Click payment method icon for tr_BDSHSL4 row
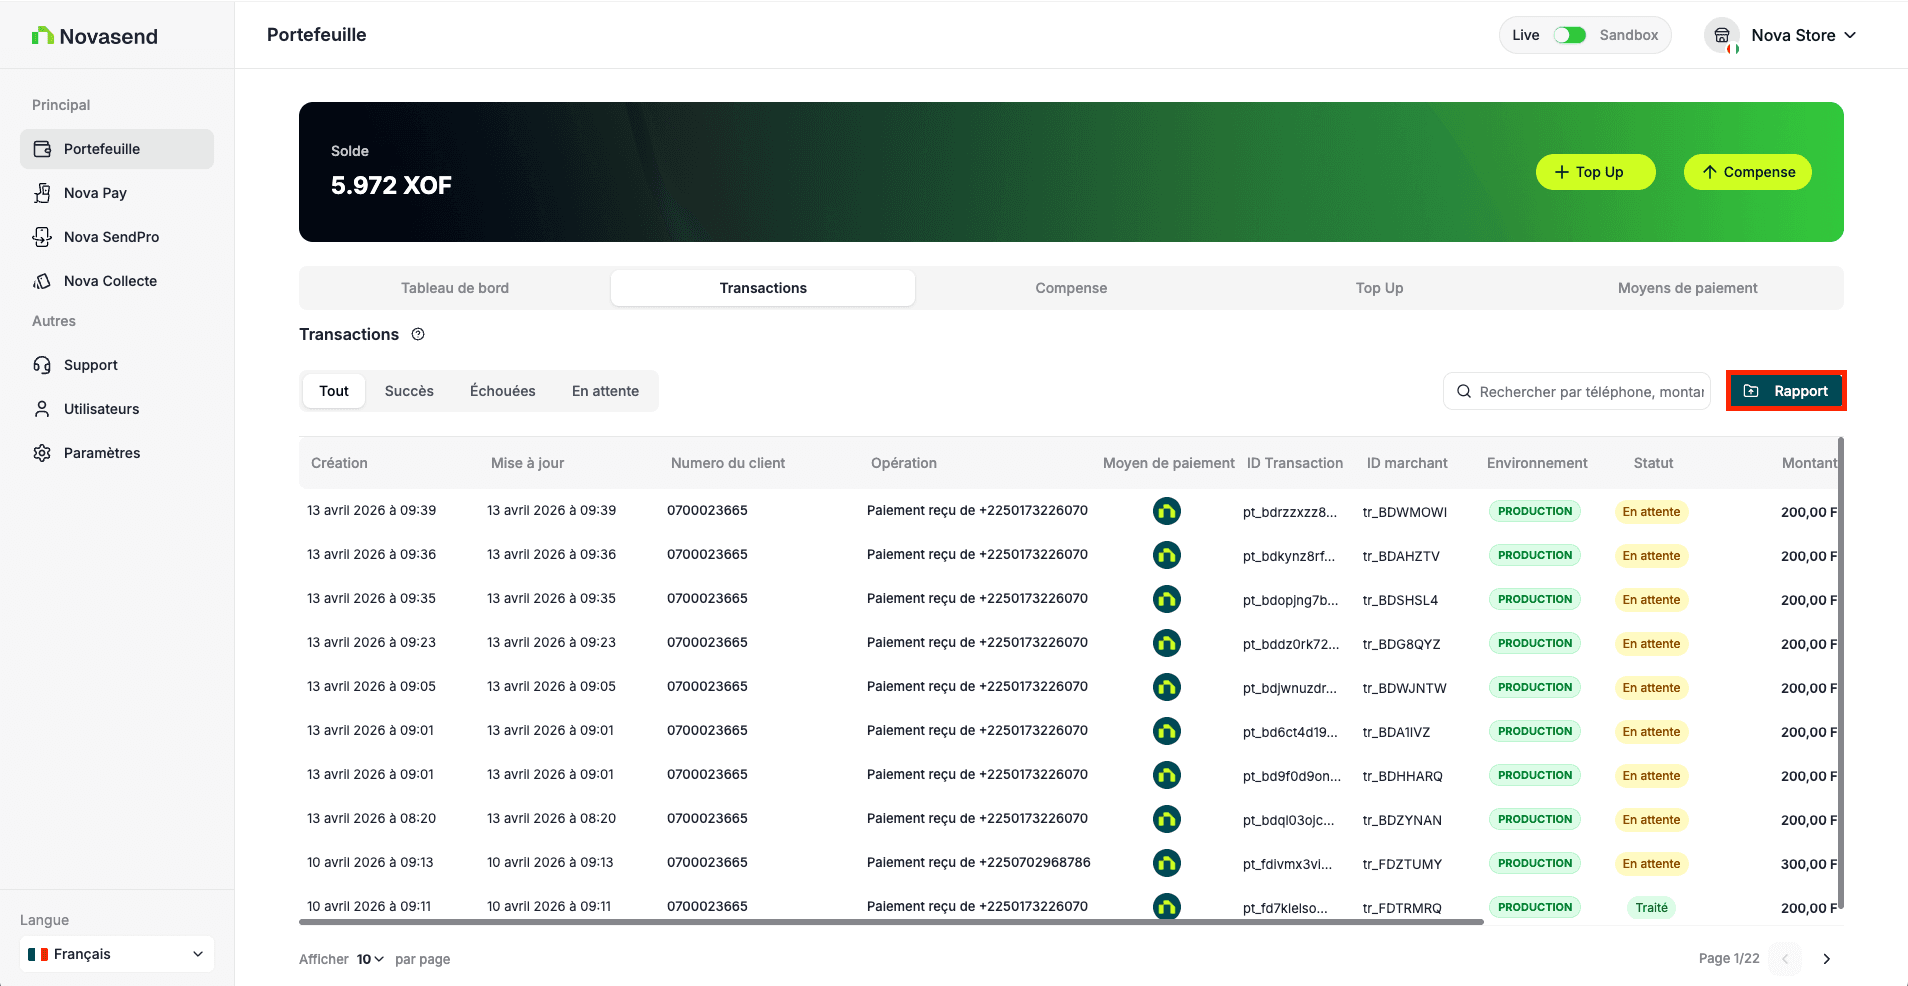The height and width of the screenshot is (986, 1908). [x=1166, y=599]
